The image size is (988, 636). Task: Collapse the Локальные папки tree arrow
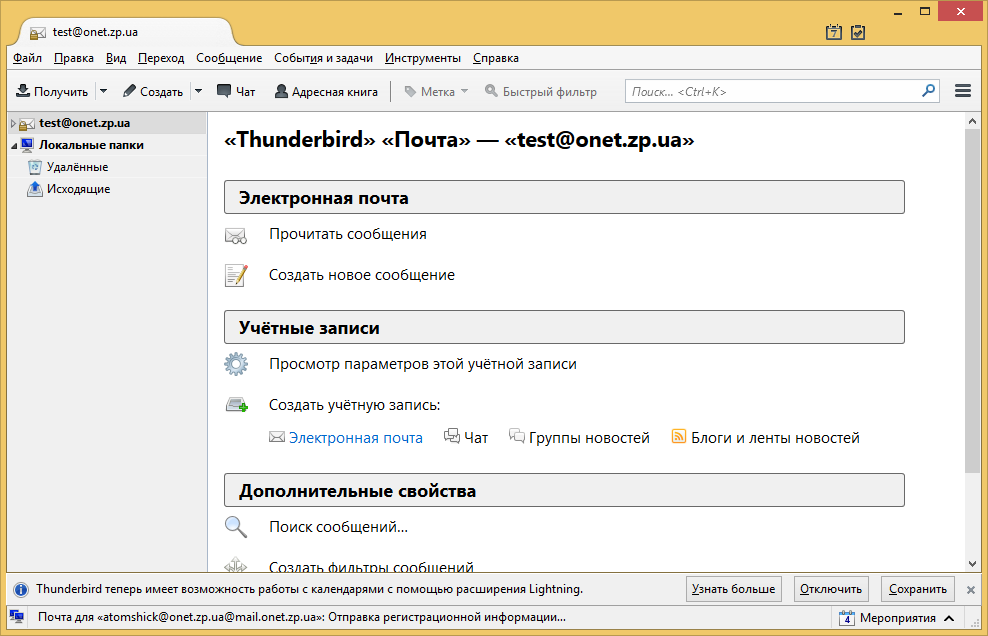click(14, 146)
